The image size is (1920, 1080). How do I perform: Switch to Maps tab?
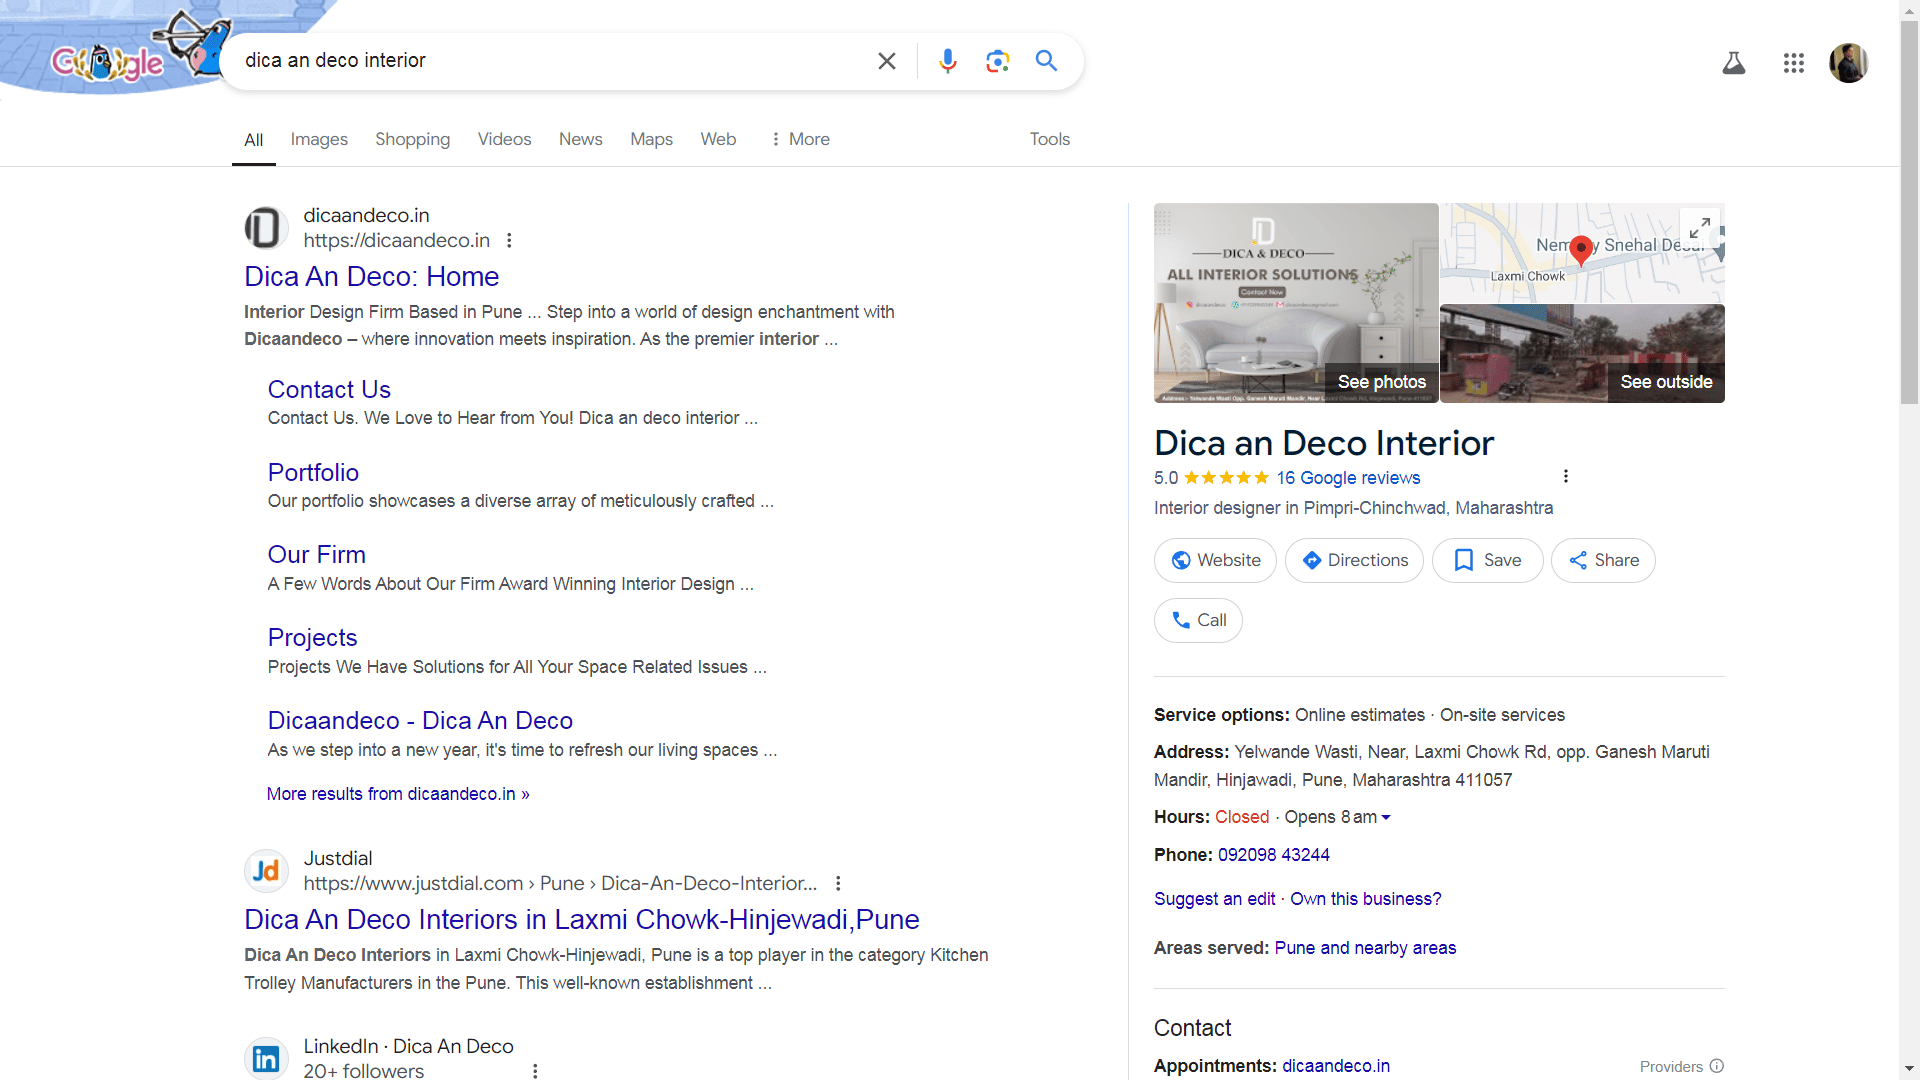[x=651, y=139]
